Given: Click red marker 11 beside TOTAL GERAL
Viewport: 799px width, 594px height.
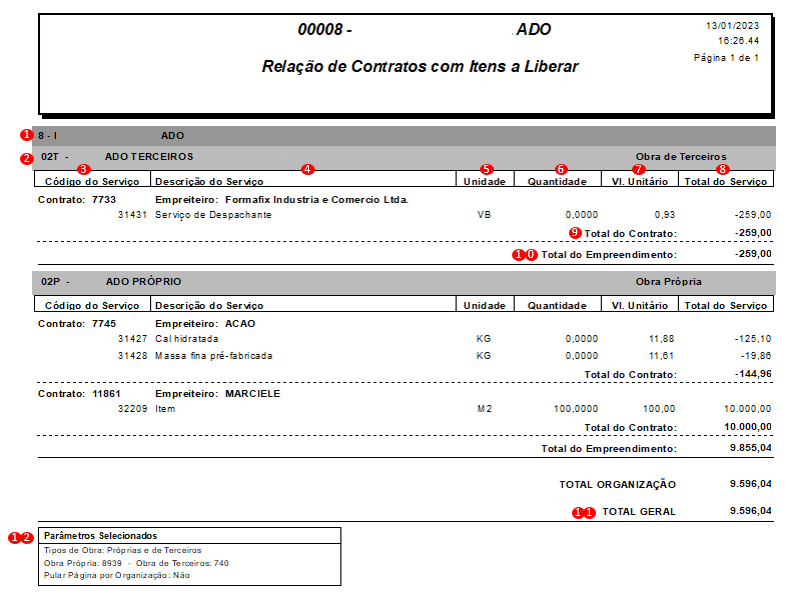Looking at the screenshot, I should 583,512.
